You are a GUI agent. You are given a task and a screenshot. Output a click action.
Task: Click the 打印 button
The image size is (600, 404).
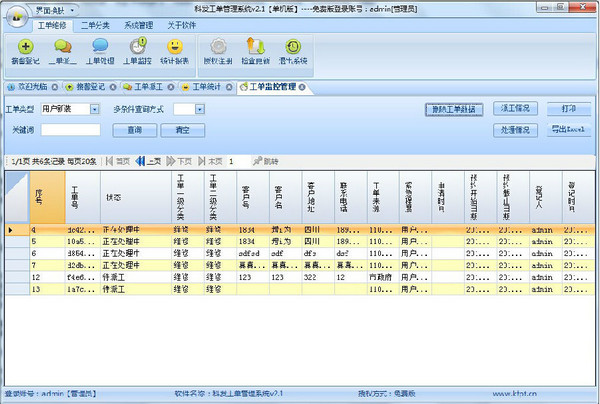click(x=568, y=108)
